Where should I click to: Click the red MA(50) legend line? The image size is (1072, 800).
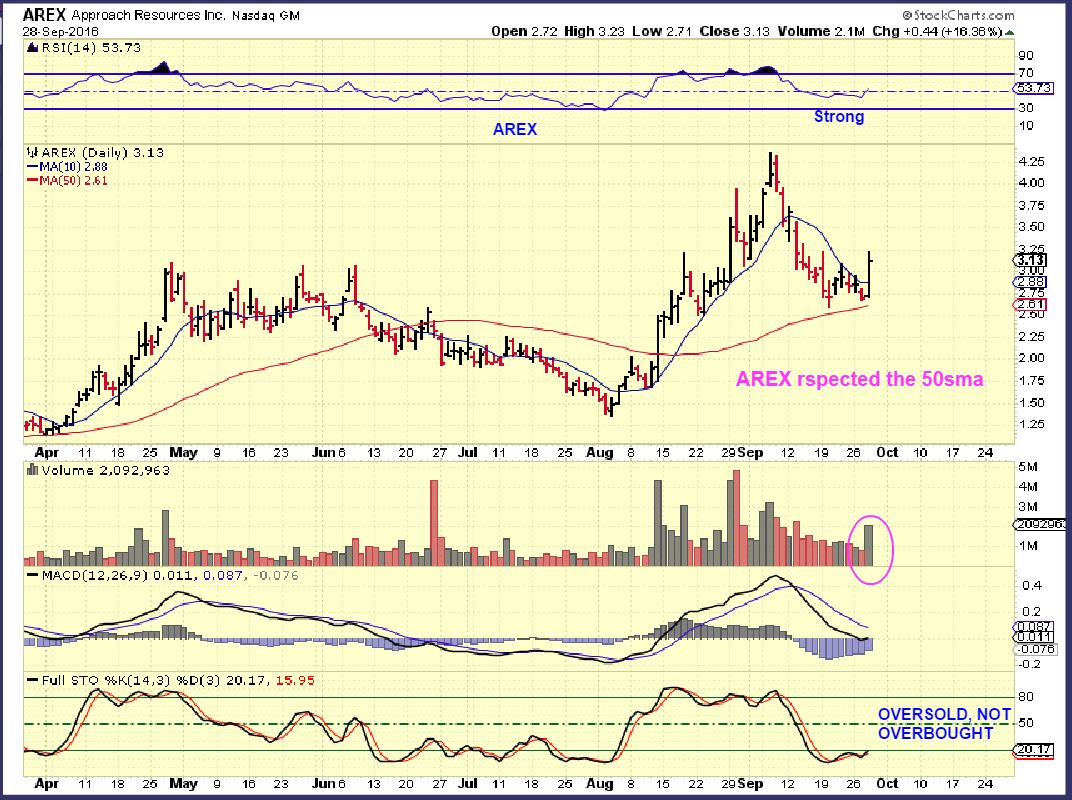(32, 181)
